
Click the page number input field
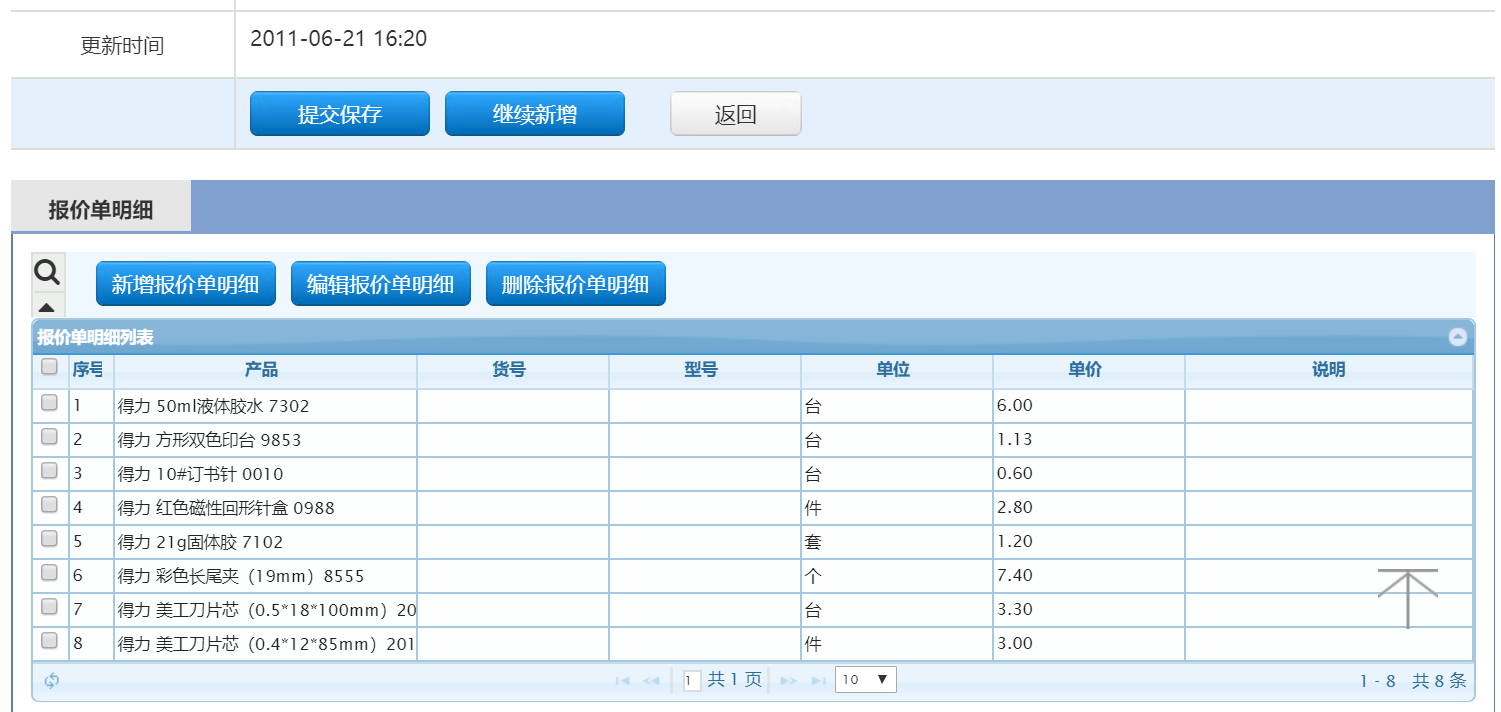(692, 681)
